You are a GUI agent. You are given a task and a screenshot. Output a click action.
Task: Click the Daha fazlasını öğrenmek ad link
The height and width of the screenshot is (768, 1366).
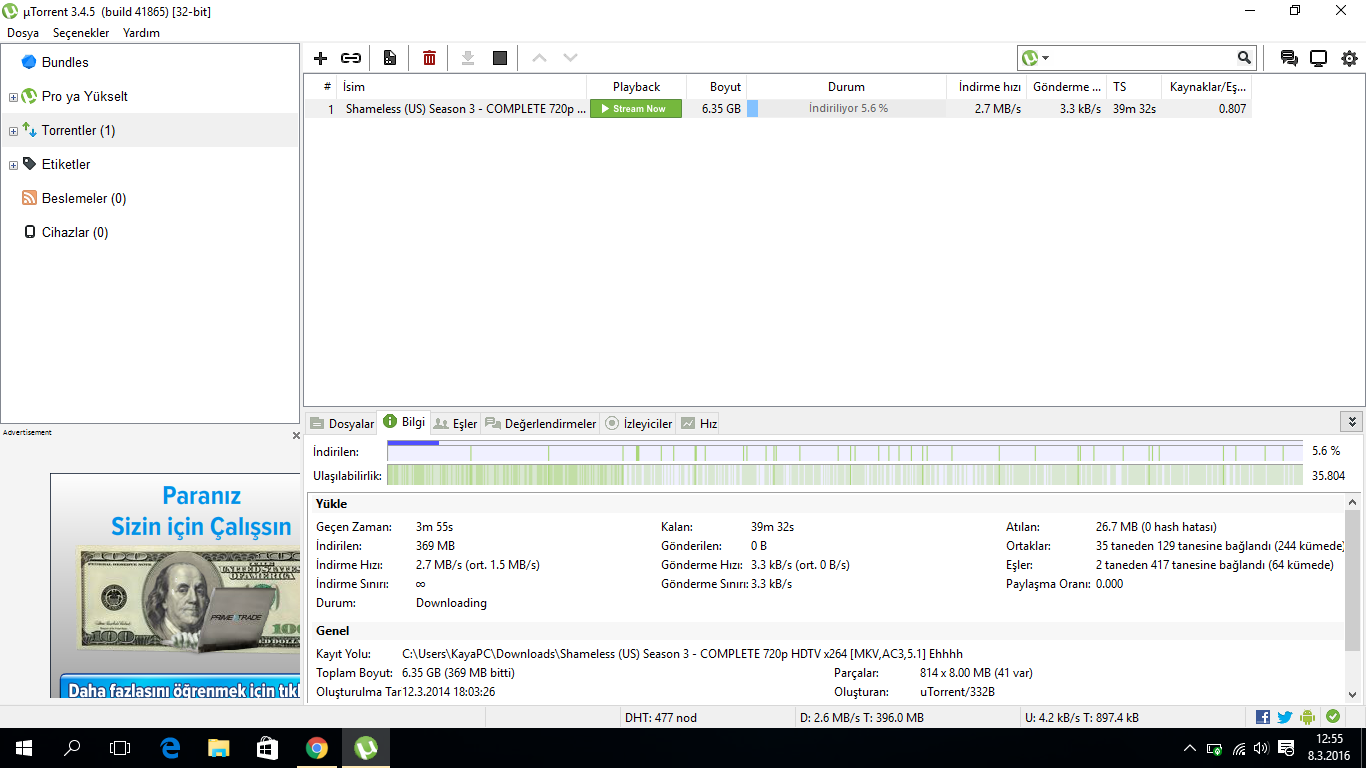(180, 690)
